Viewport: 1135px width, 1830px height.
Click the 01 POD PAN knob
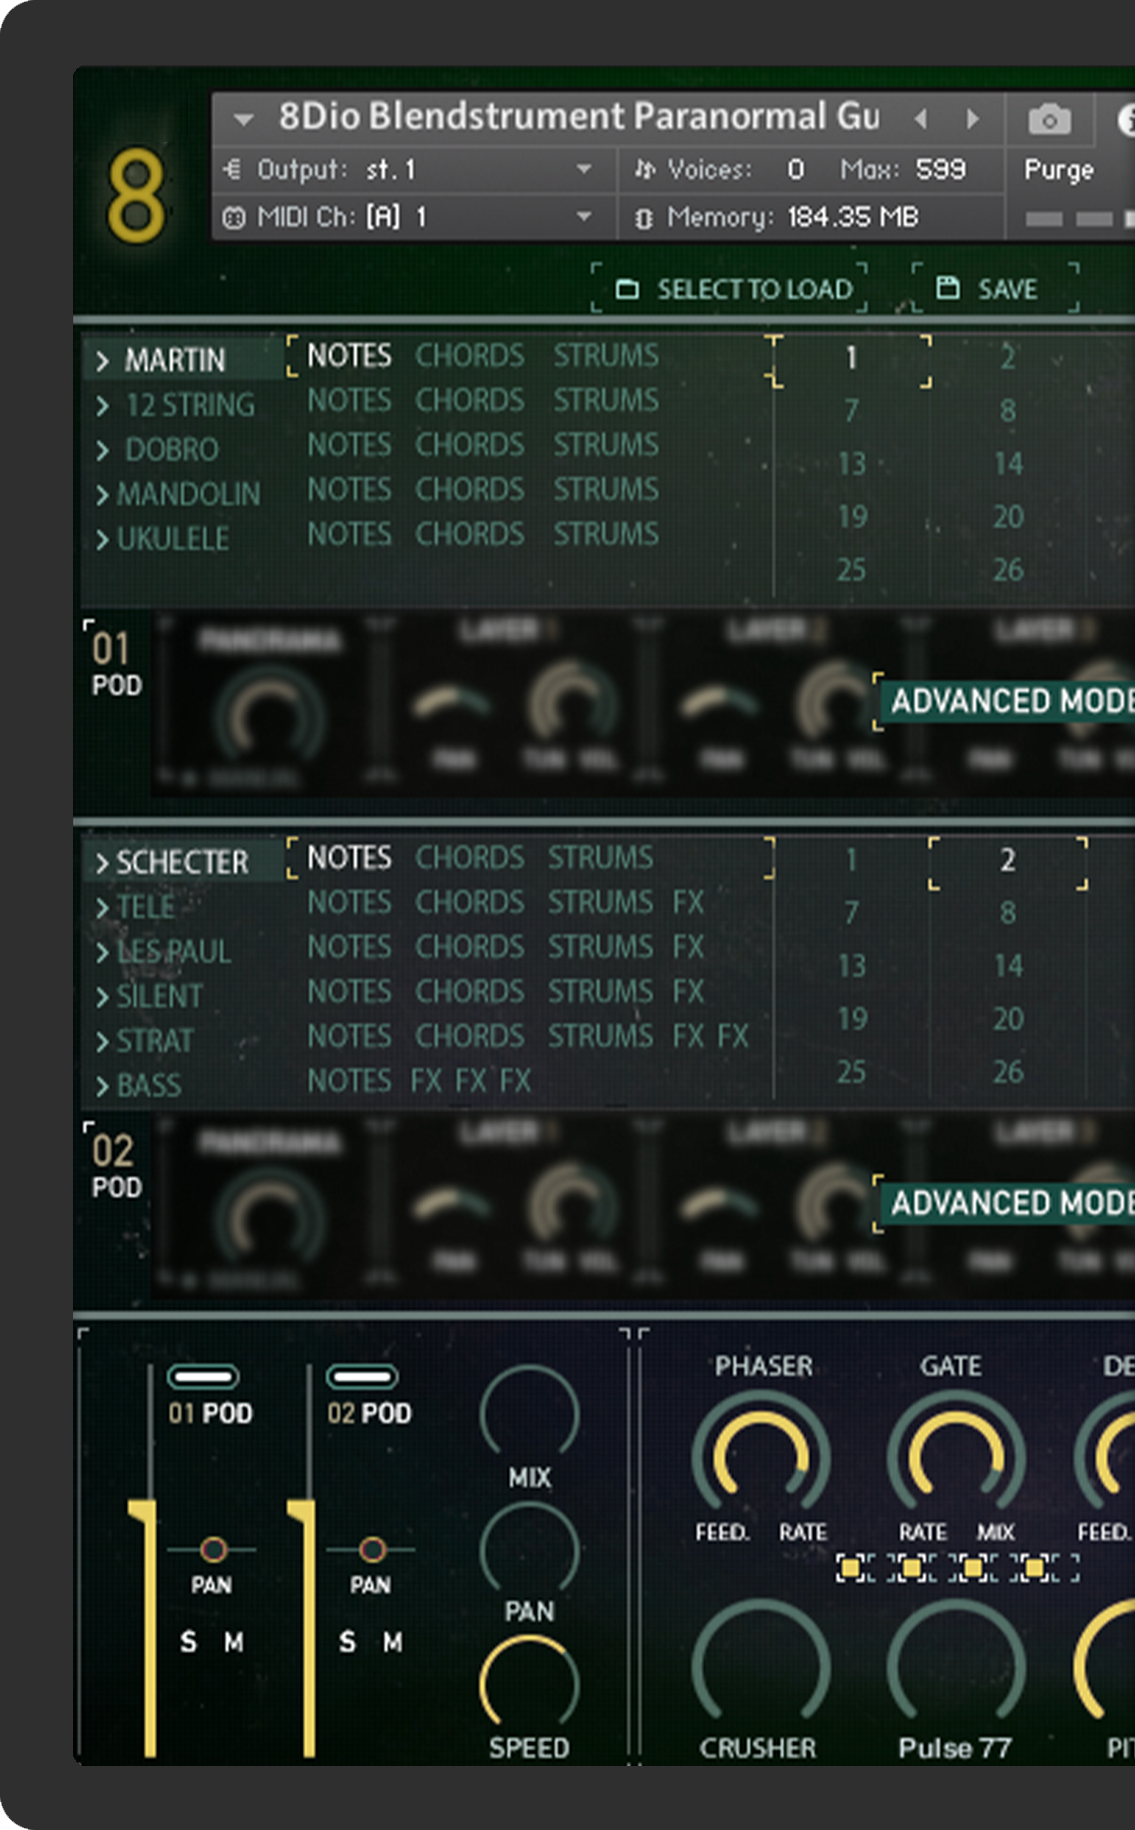[x=212, y=1549]
